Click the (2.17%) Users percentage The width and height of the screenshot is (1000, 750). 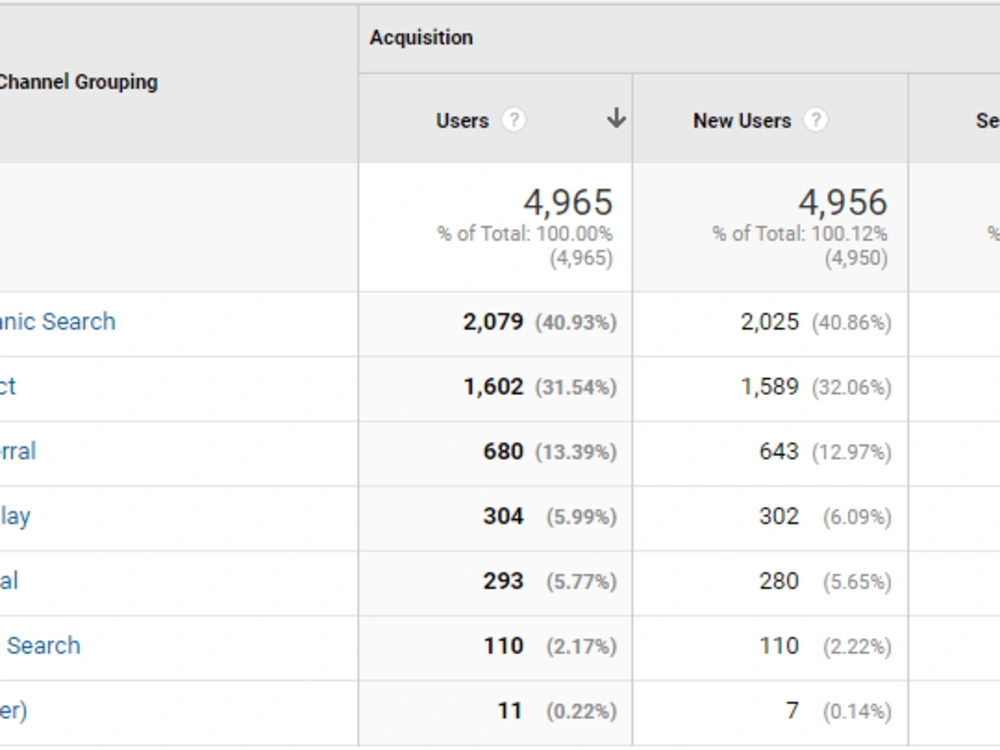[x=582, y=647]
